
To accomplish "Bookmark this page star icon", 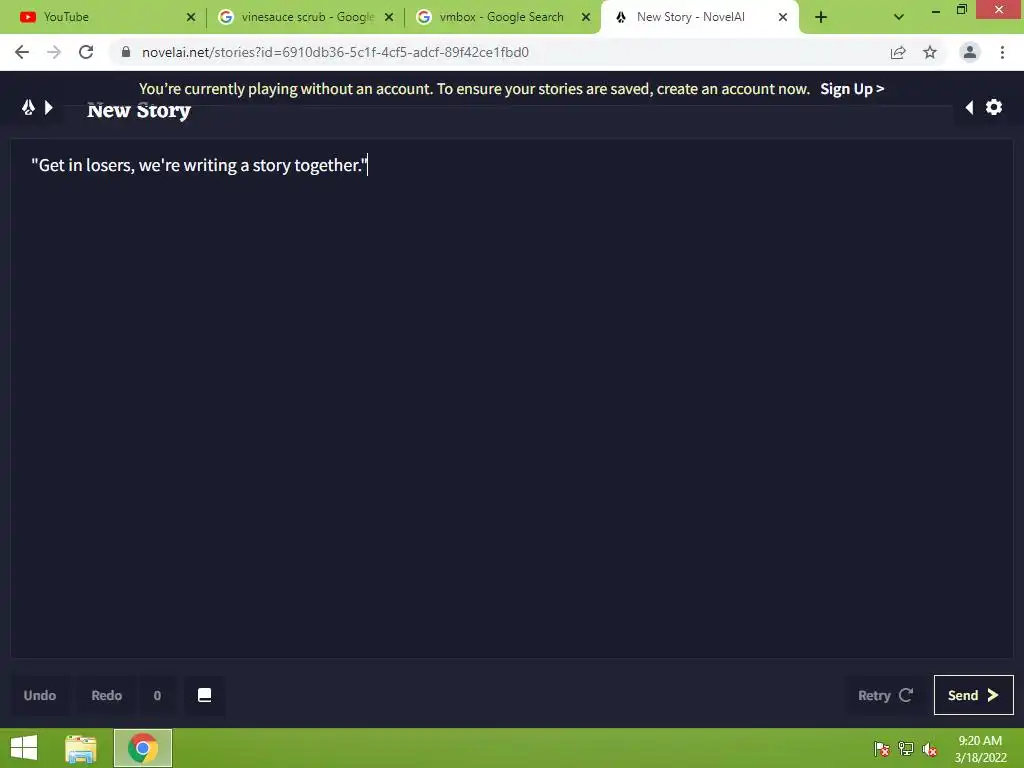I will tap(930, 52).
